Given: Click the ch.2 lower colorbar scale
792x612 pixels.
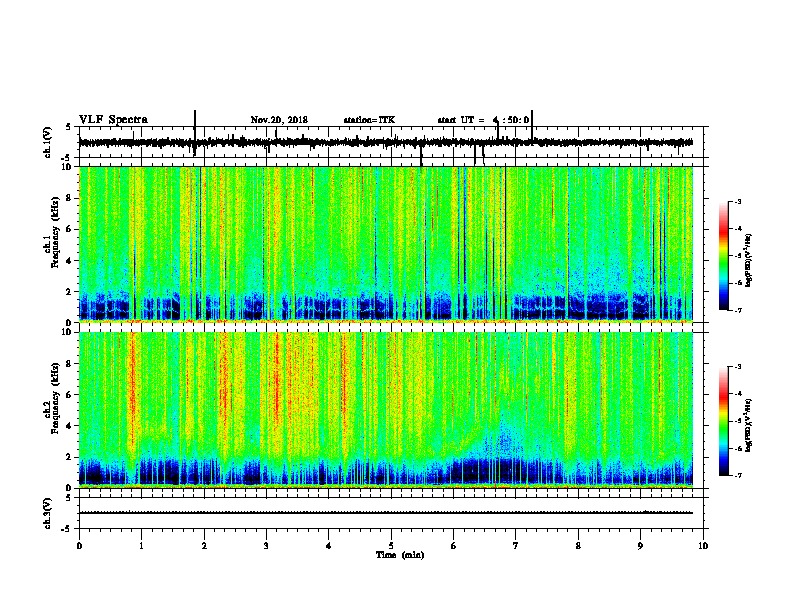Looking at the screenshot, I should [724, 421].
